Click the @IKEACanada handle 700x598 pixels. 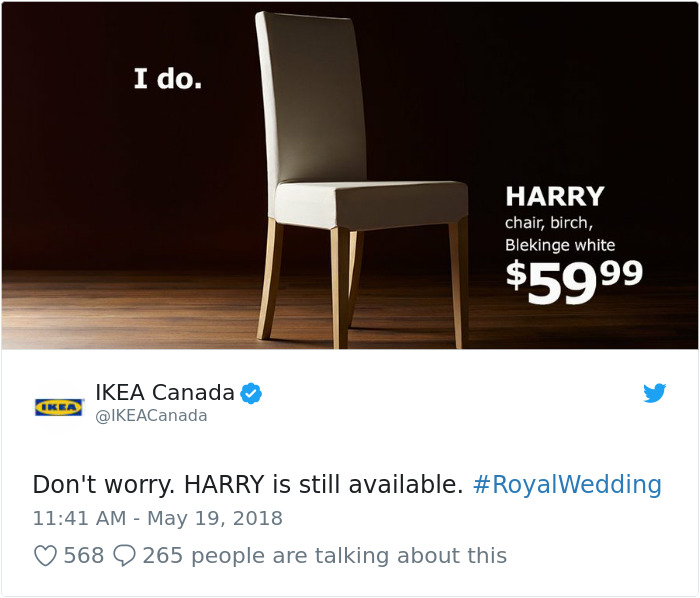(x=151, y=415)
